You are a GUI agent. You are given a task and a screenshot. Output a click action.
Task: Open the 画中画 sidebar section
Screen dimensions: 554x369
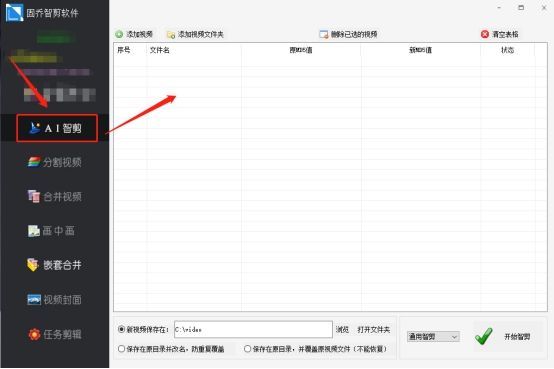[x=52, y=230]
